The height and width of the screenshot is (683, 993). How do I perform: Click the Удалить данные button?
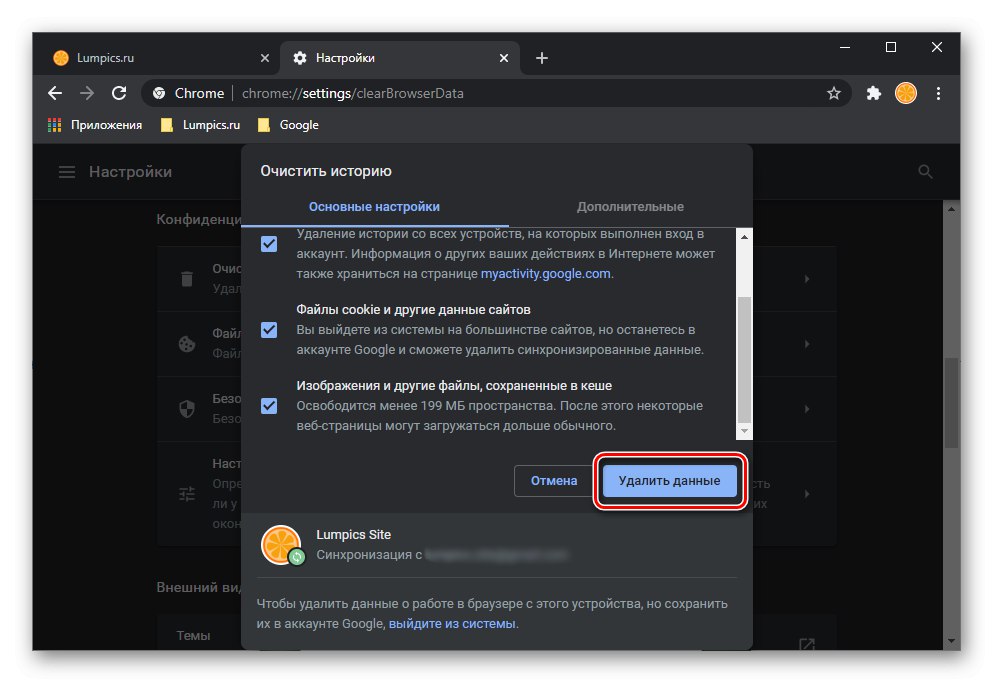point(669,481)
